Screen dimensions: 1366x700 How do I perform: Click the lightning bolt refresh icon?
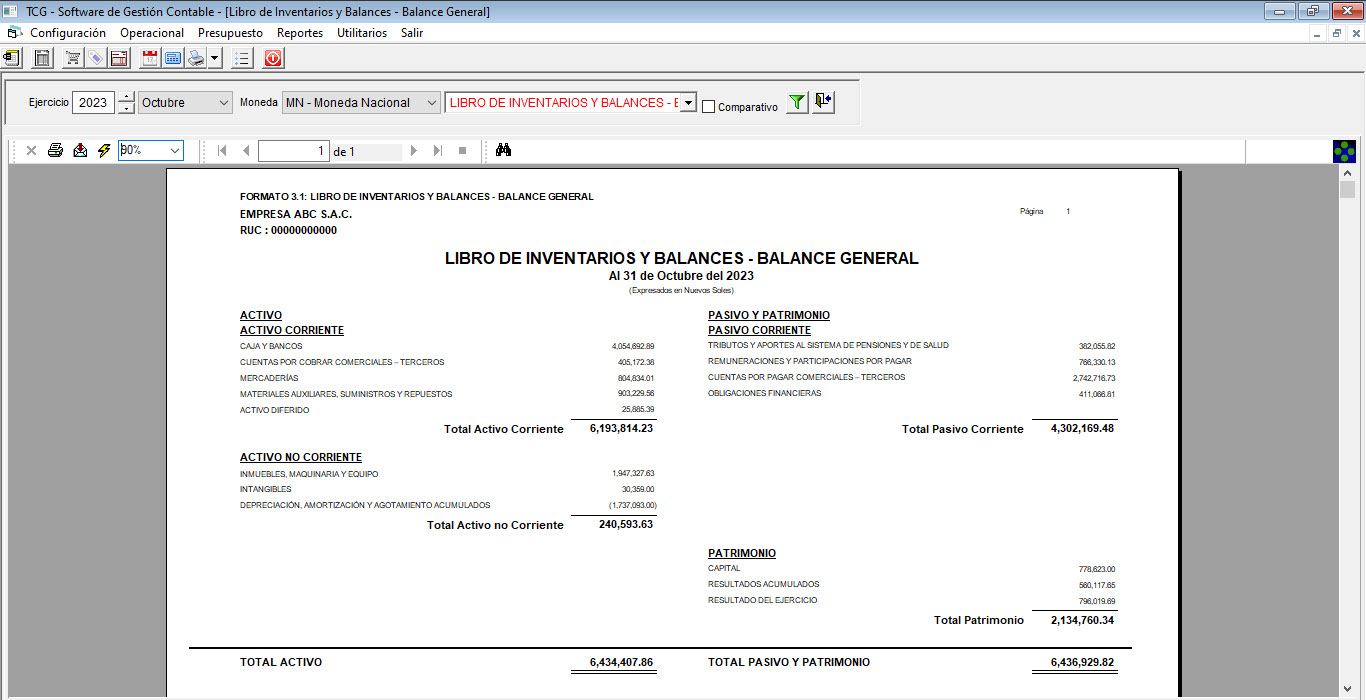point(104,150)
